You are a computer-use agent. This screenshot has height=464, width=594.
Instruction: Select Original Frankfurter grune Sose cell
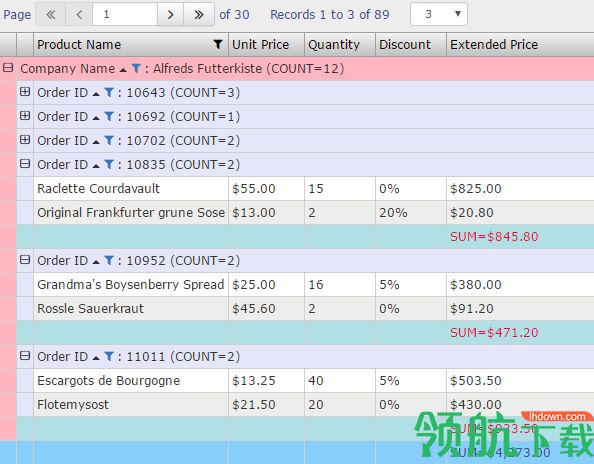(131, 212)
